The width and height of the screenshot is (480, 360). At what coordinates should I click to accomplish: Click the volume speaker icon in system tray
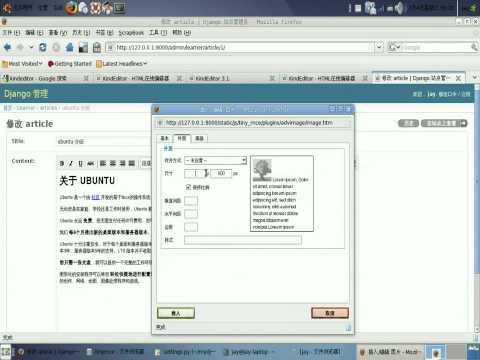[x=398, y=8]
